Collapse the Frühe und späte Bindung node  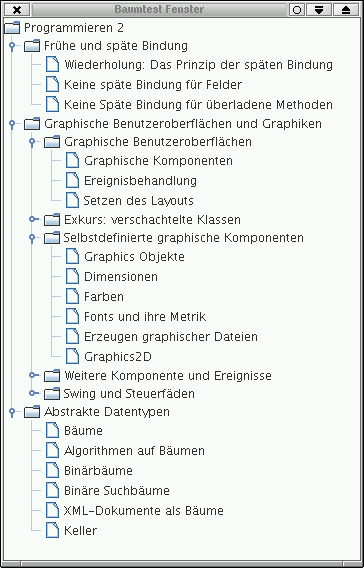pyautogui.click(x=12, y=46)
